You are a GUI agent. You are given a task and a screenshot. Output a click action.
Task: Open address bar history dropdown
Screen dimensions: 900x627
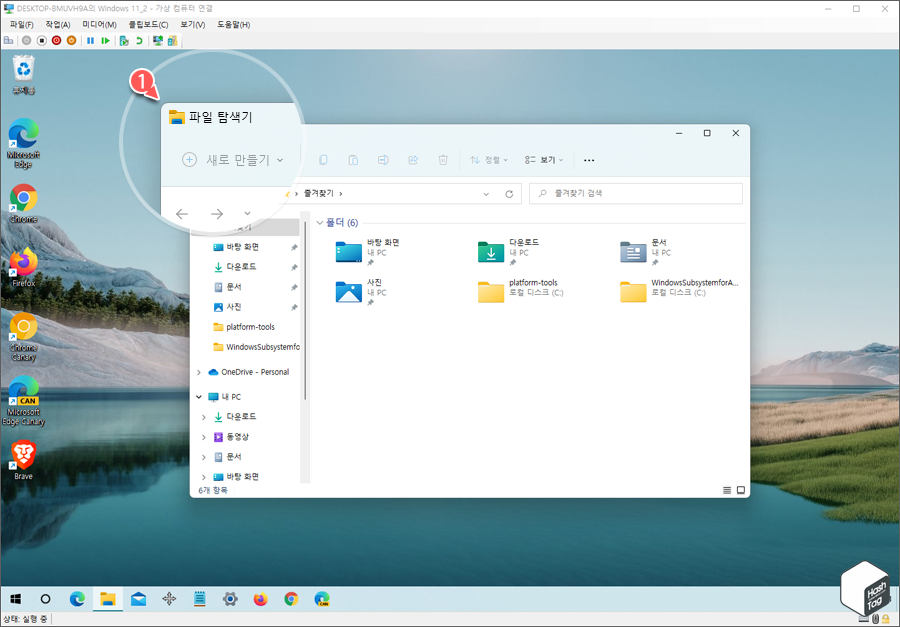pos(486,194)
